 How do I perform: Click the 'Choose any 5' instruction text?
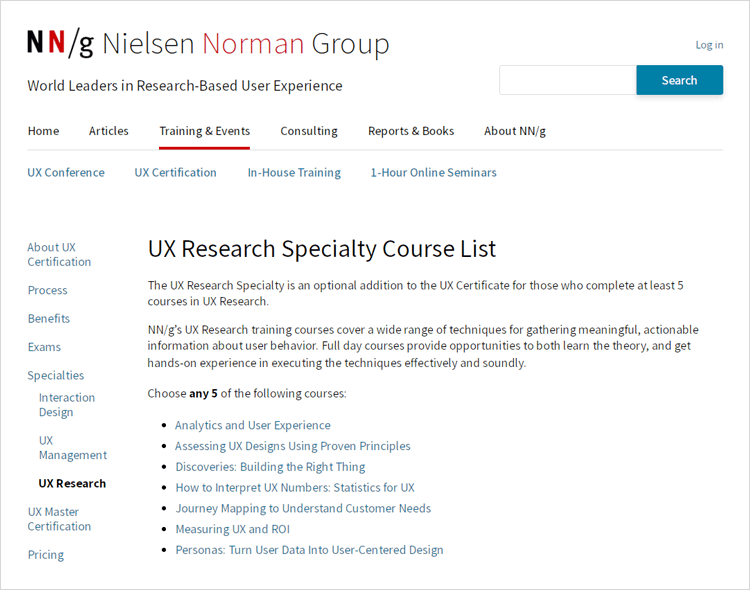(x=247, y=394)
